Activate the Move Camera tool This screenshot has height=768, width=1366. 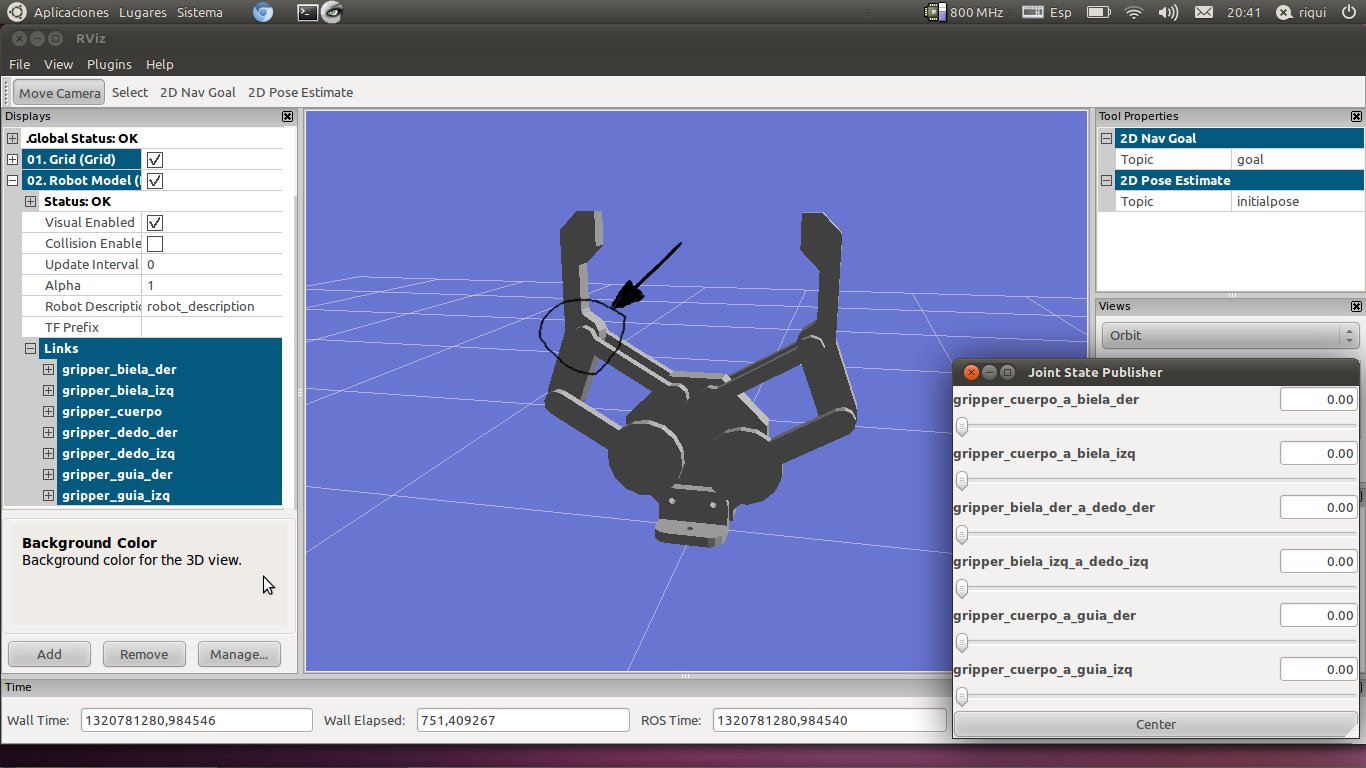tap(59, 93)
